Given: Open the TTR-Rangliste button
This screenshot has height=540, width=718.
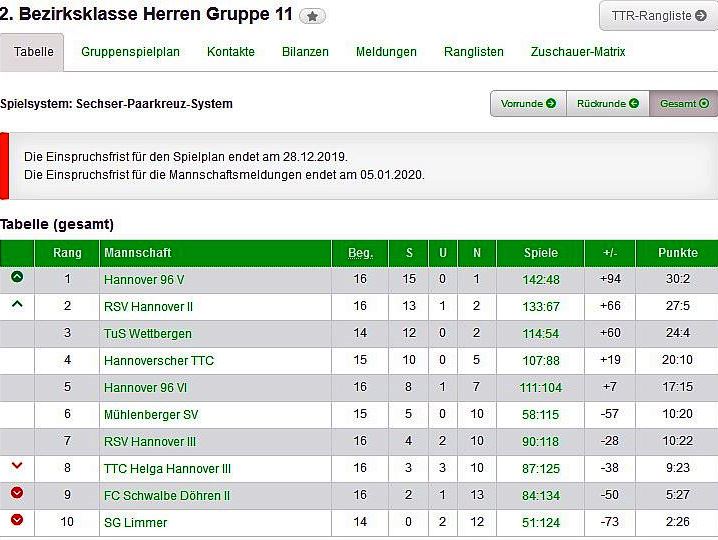Looking at the screenshot, I should click(658, 16).
